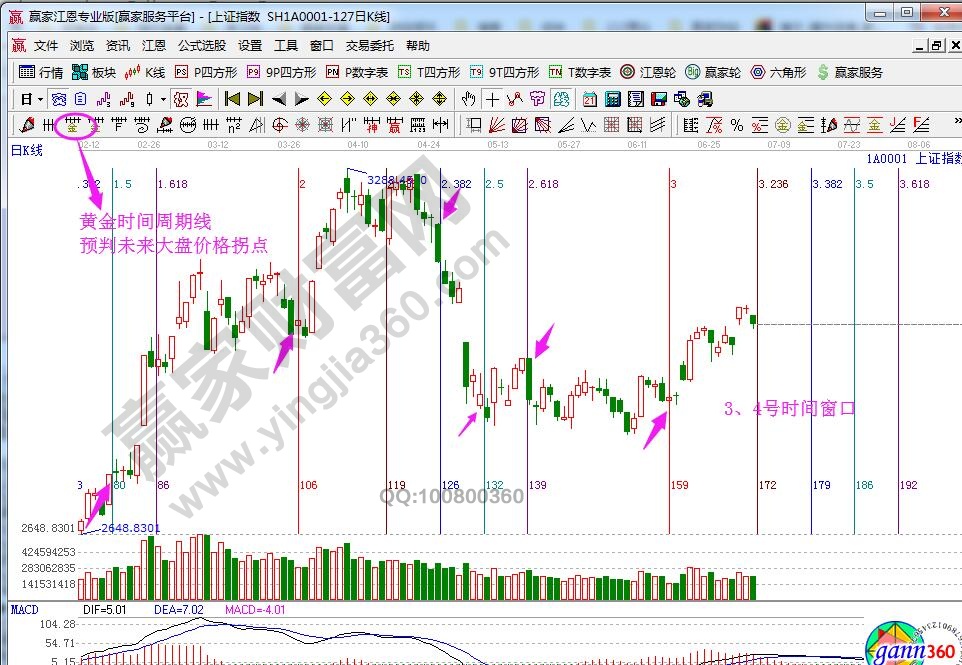Screen dimensions: 962x665
Task: Activate the hand pan tool
Action: (469, 99)
